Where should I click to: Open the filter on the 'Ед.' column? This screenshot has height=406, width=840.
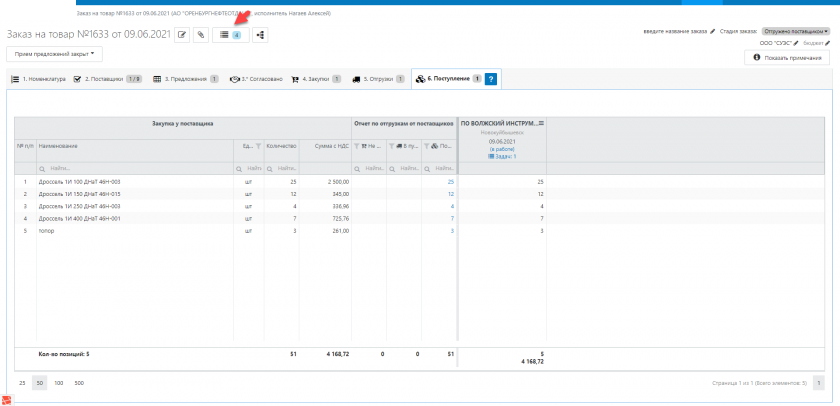pos(258,146)
